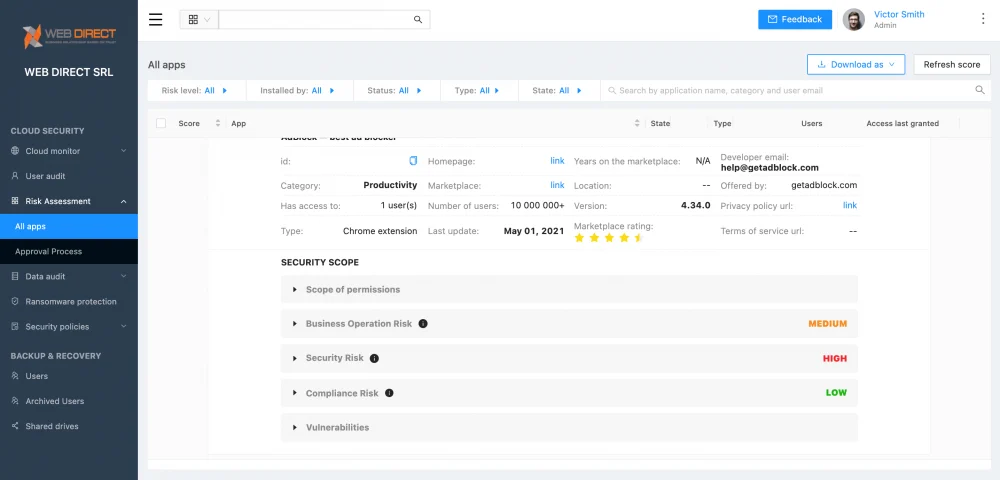Screen dimensions: 1000x480
Task: Click the Victor Smith username
Action: (x=899, y=14)
